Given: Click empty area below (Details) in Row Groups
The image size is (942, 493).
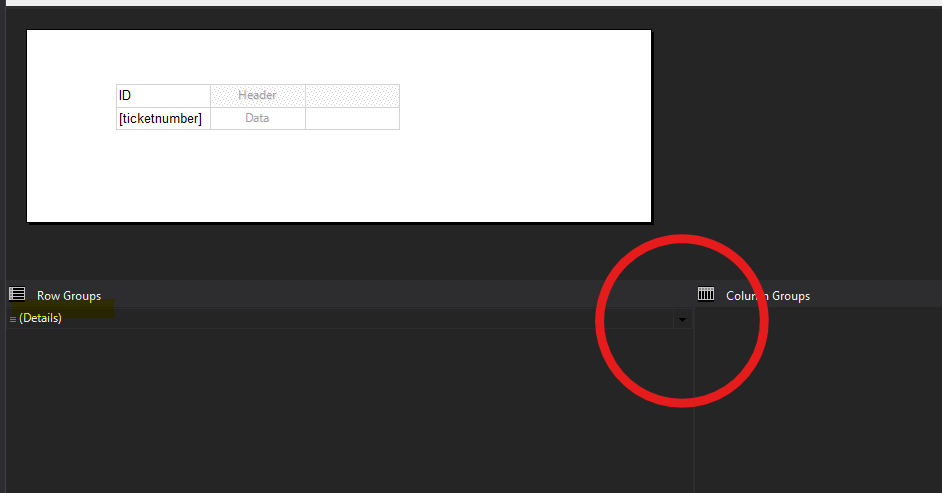Looking at the screenshot, I should tap(300, 410).
